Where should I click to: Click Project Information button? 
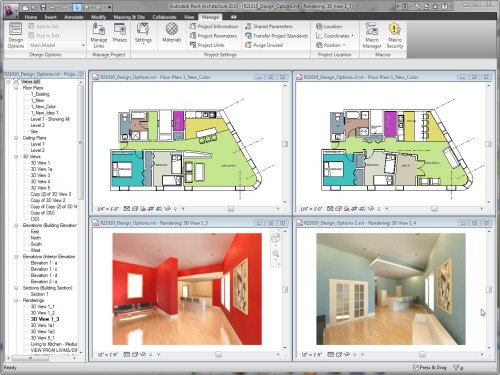214,26
